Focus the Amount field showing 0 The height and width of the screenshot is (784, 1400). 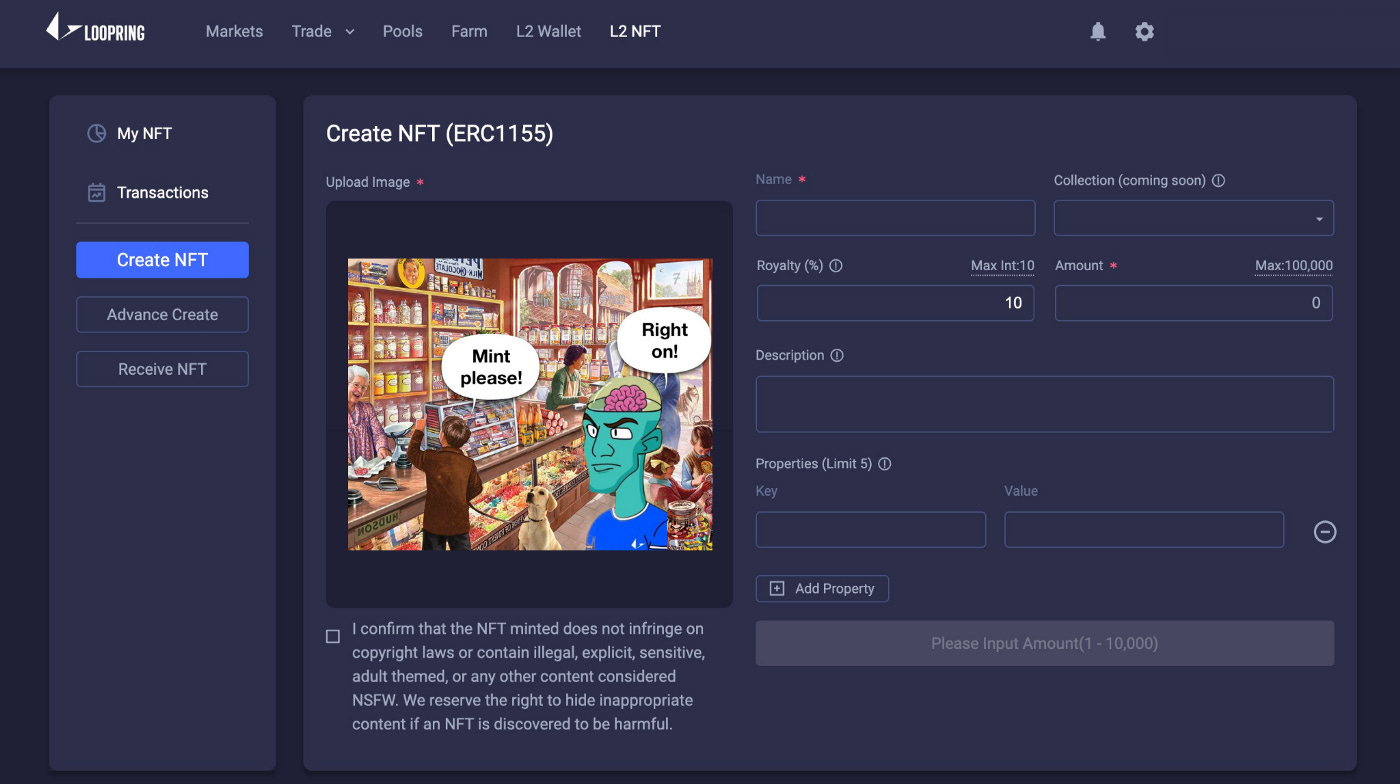(x=1194, y=303)
